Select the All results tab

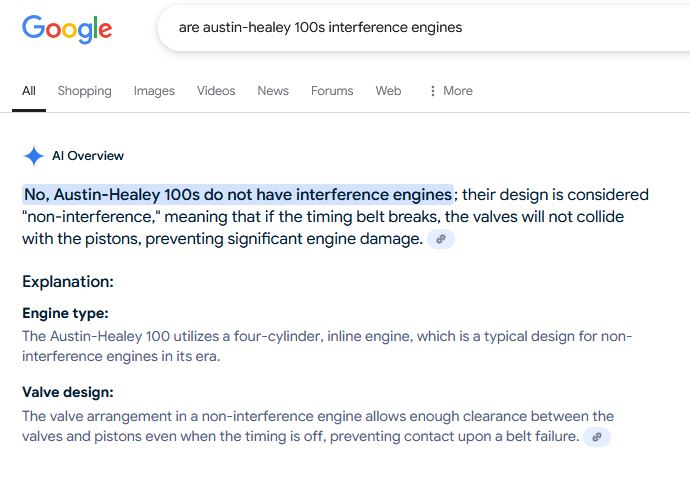tap(29, 91)
